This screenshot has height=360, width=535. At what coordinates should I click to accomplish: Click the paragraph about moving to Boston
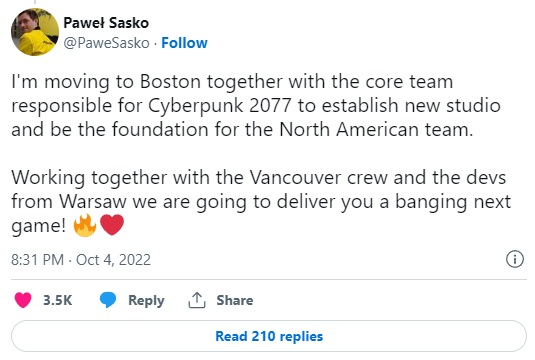coord(256,105)
